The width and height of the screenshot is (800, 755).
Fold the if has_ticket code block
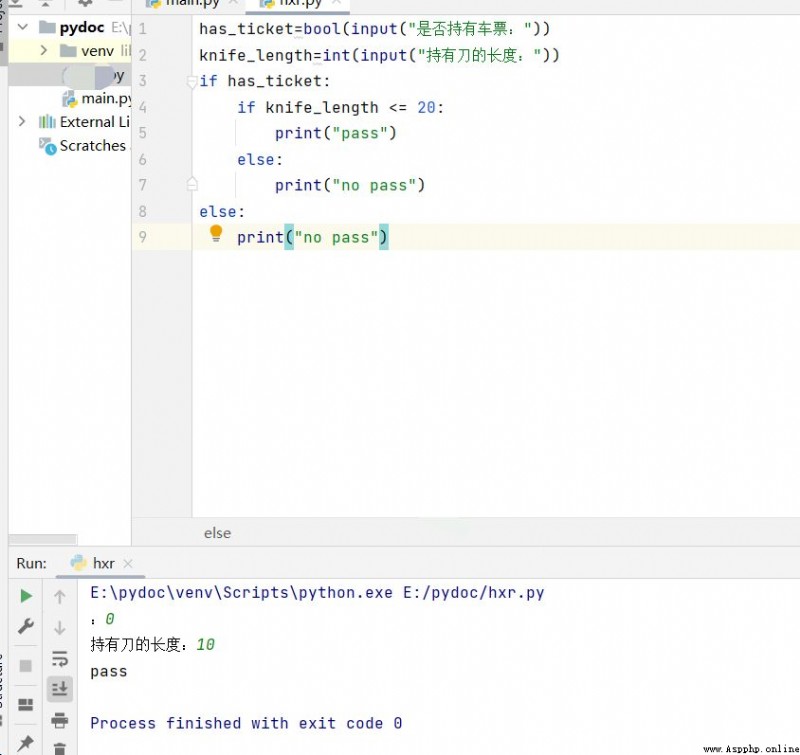[x=192, y=82]
